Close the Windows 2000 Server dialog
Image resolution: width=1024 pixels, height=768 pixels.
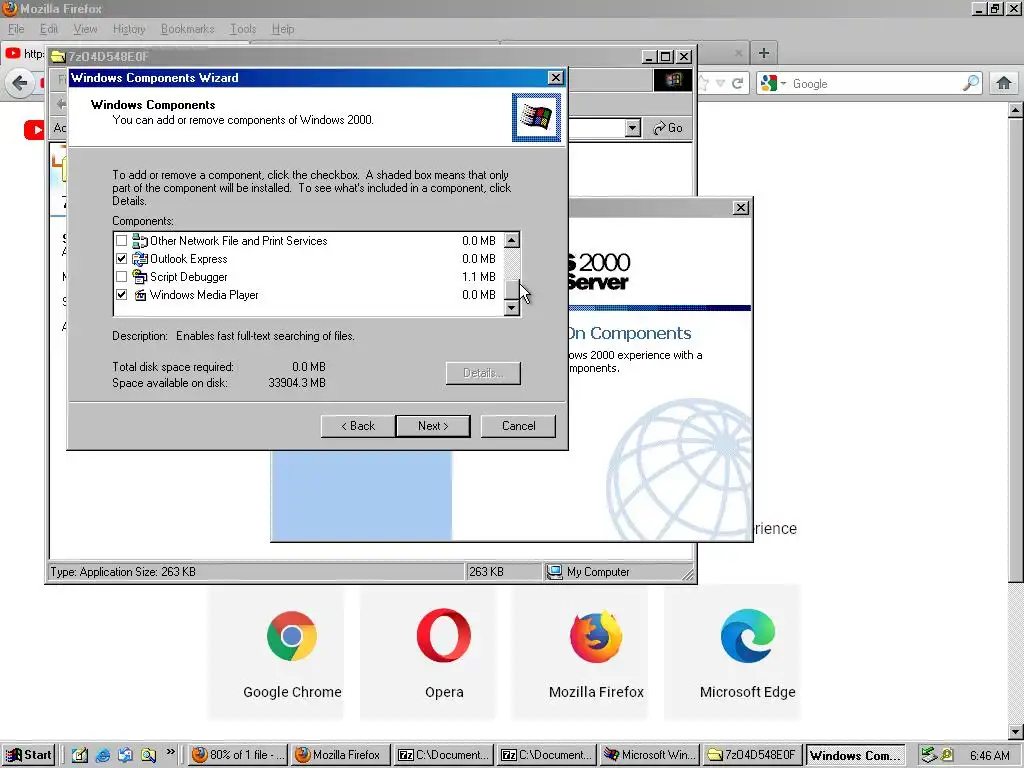pyautogui.click(x=741, y=208)
